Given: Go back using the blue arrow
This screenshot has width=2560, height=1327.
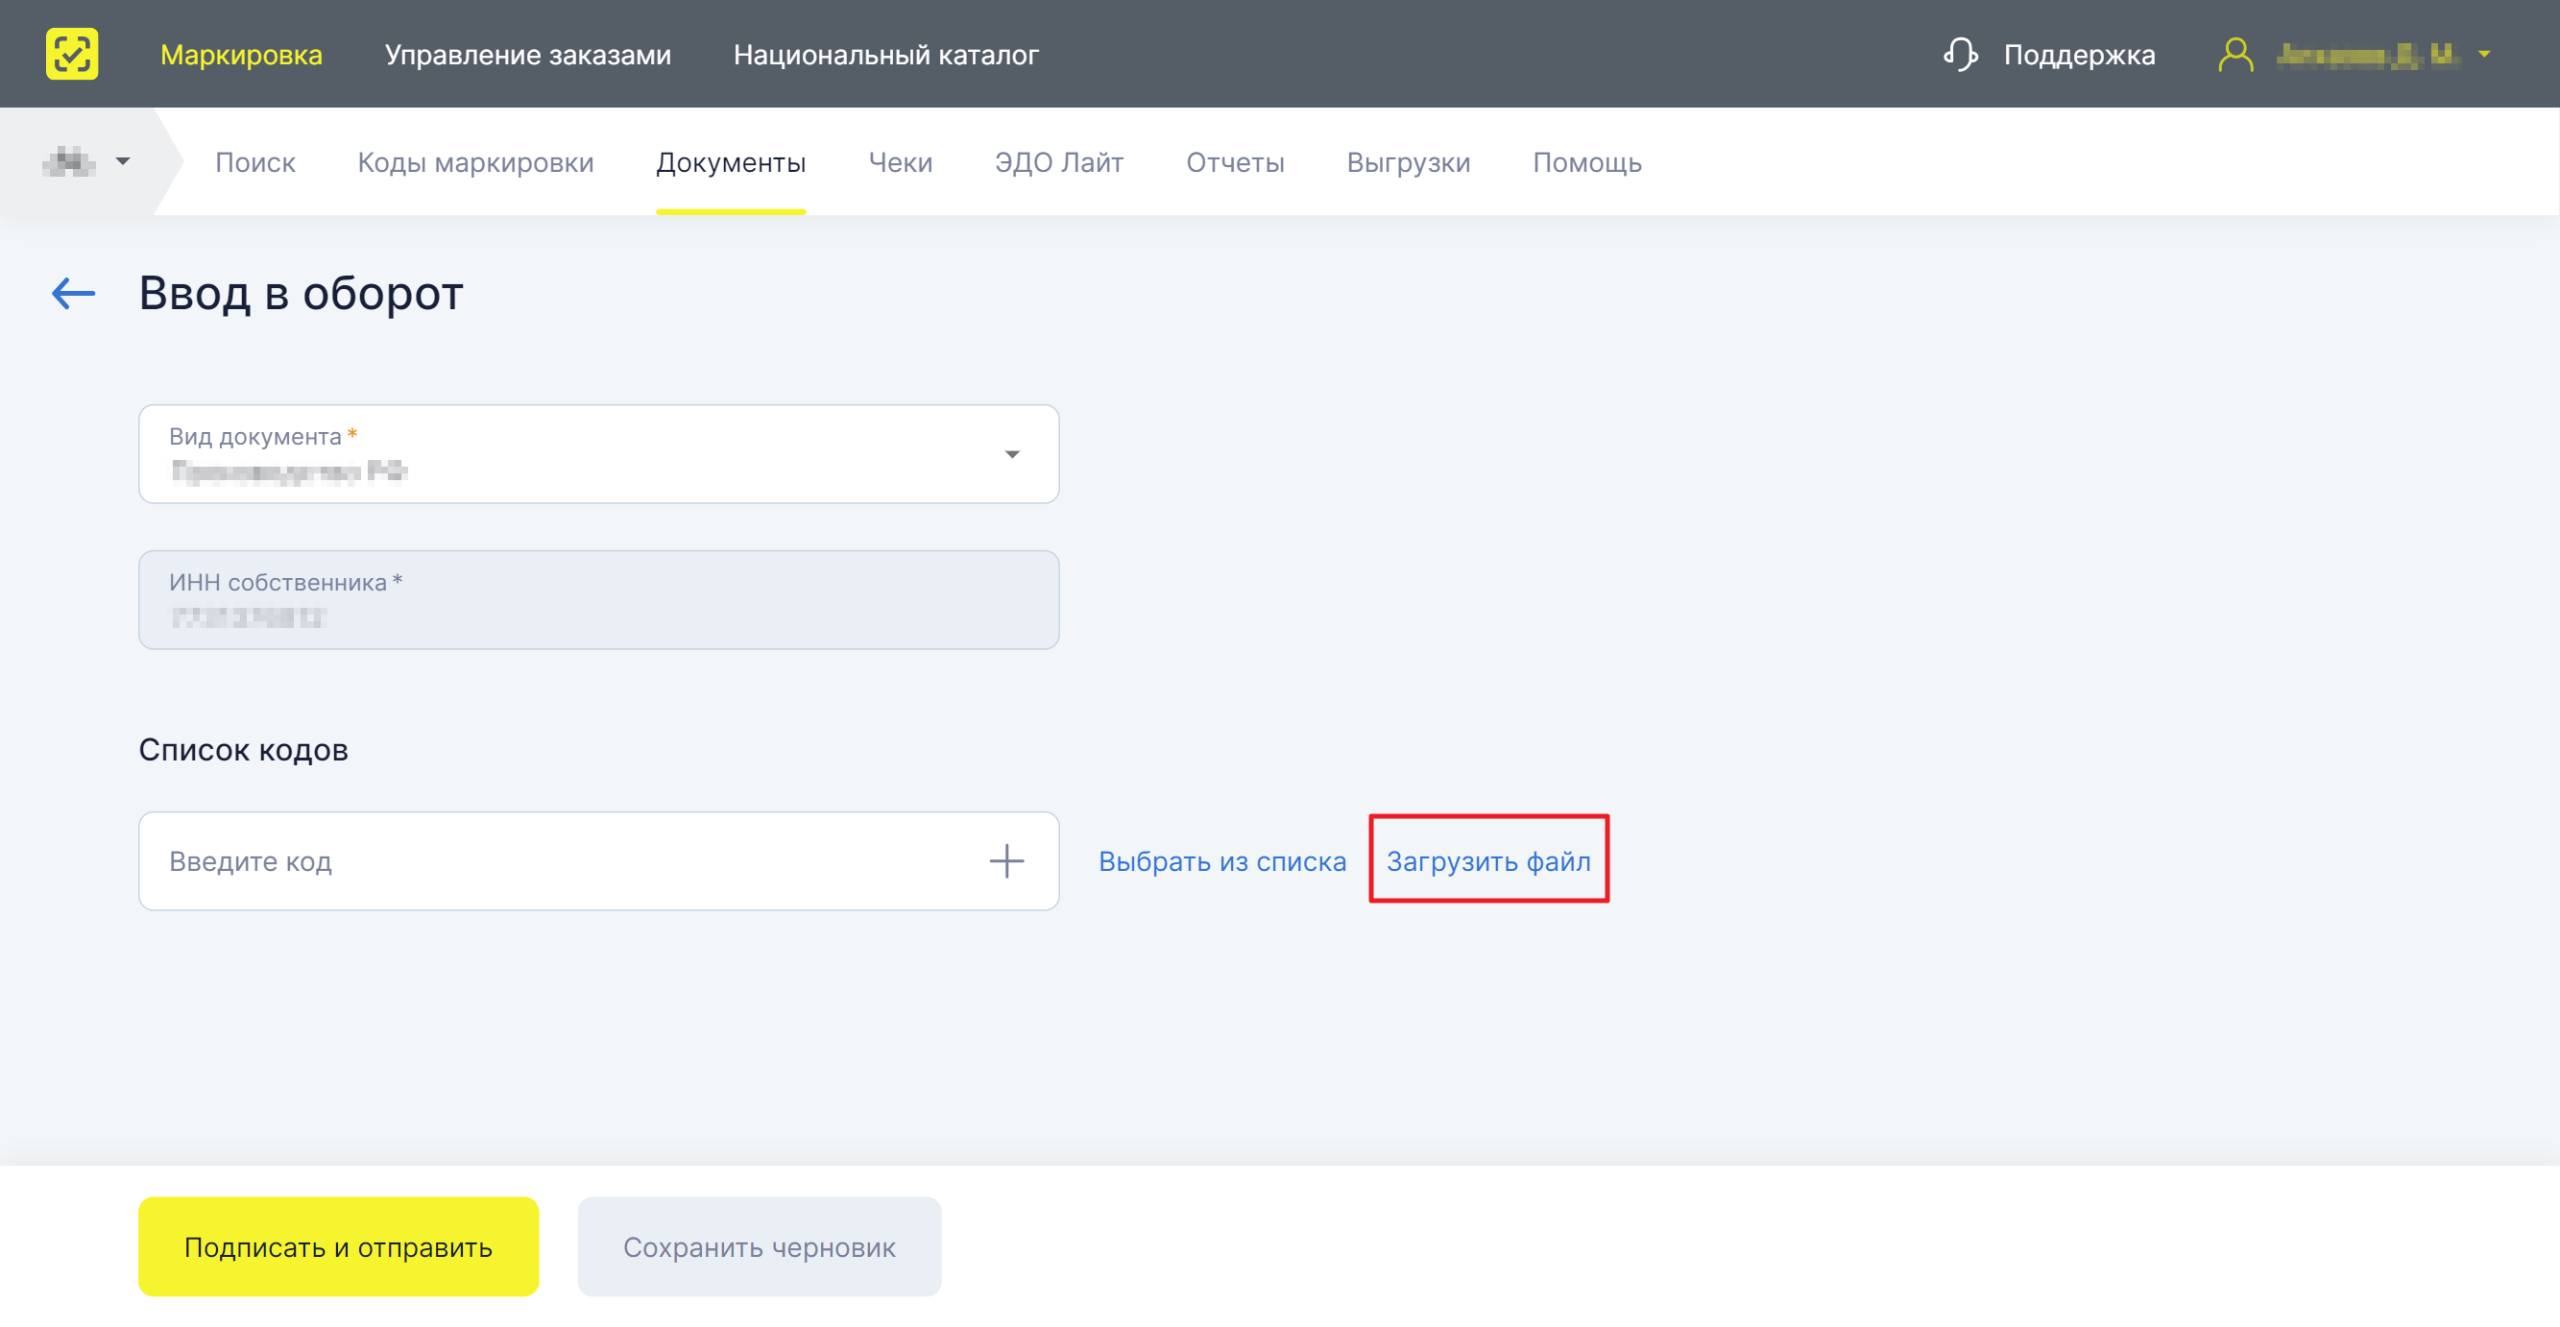Looking at the screenshot, I should pyautogui.click(x=73, y=293).
